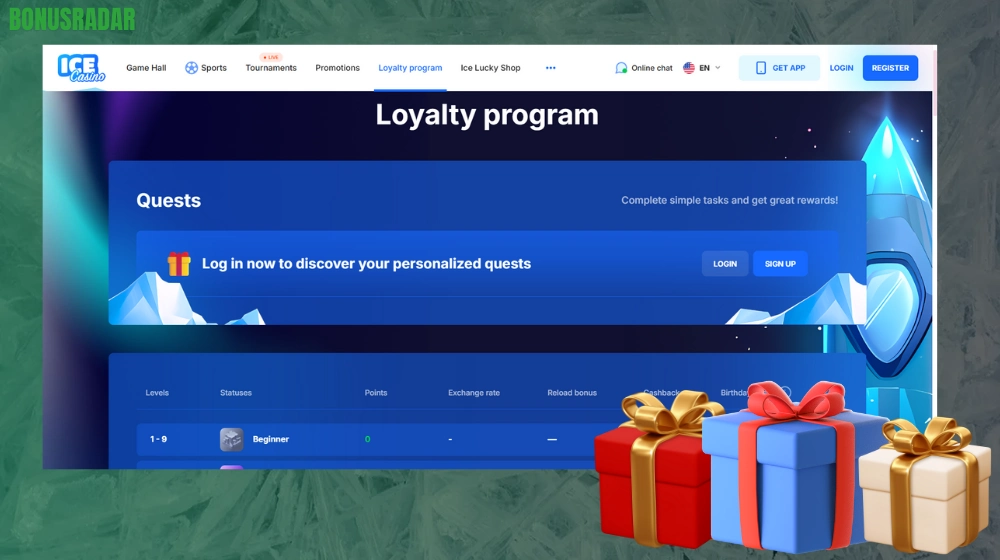The image size is (1000, 560).
Task: Click the Sports soccer ball icon
Action: [191, 68]
